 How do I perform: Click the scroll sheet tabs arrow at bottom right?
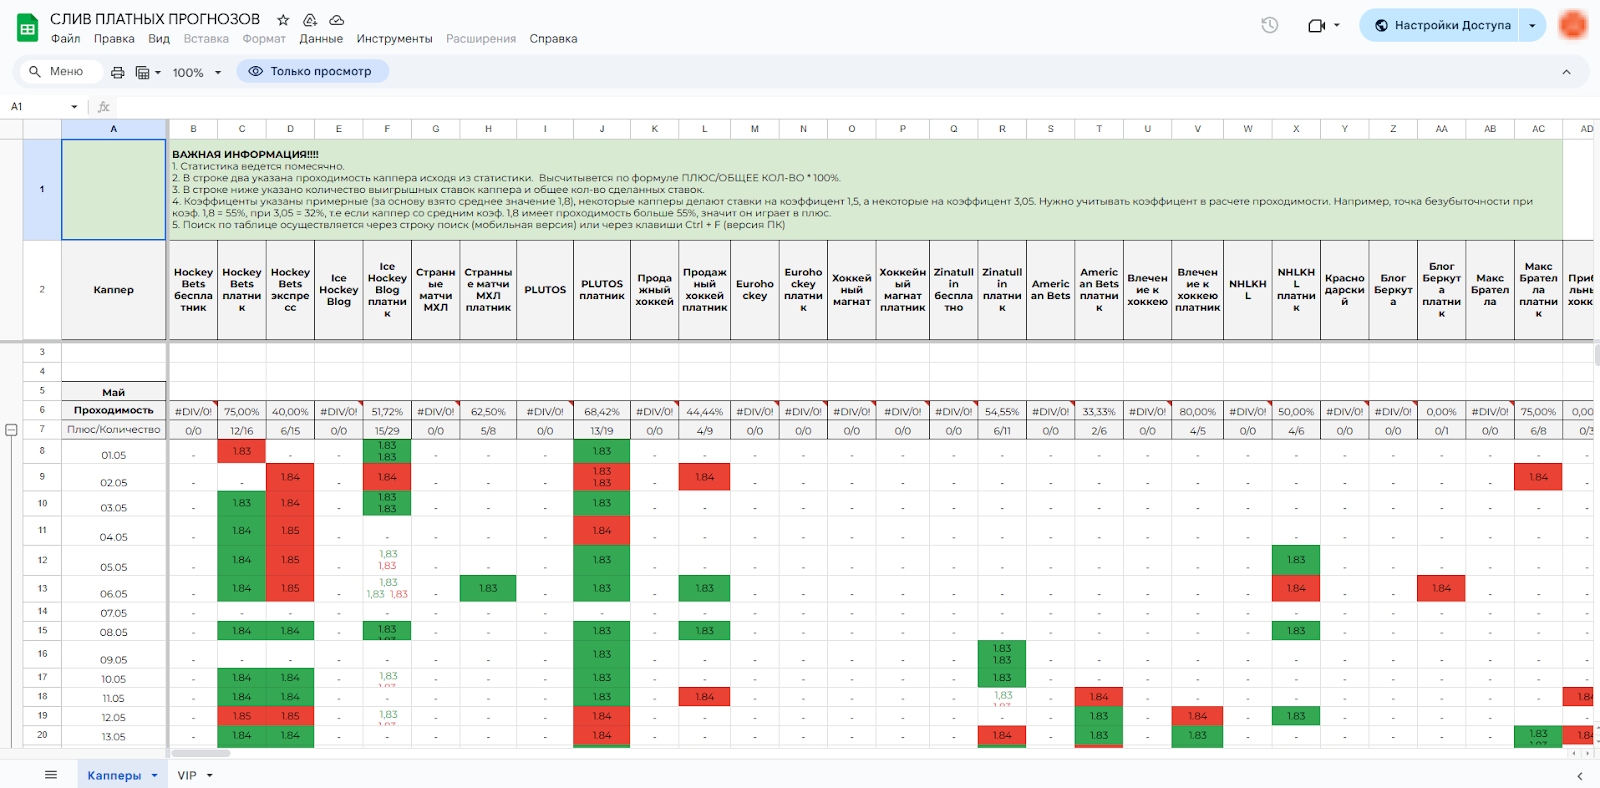coord(1580,776)
